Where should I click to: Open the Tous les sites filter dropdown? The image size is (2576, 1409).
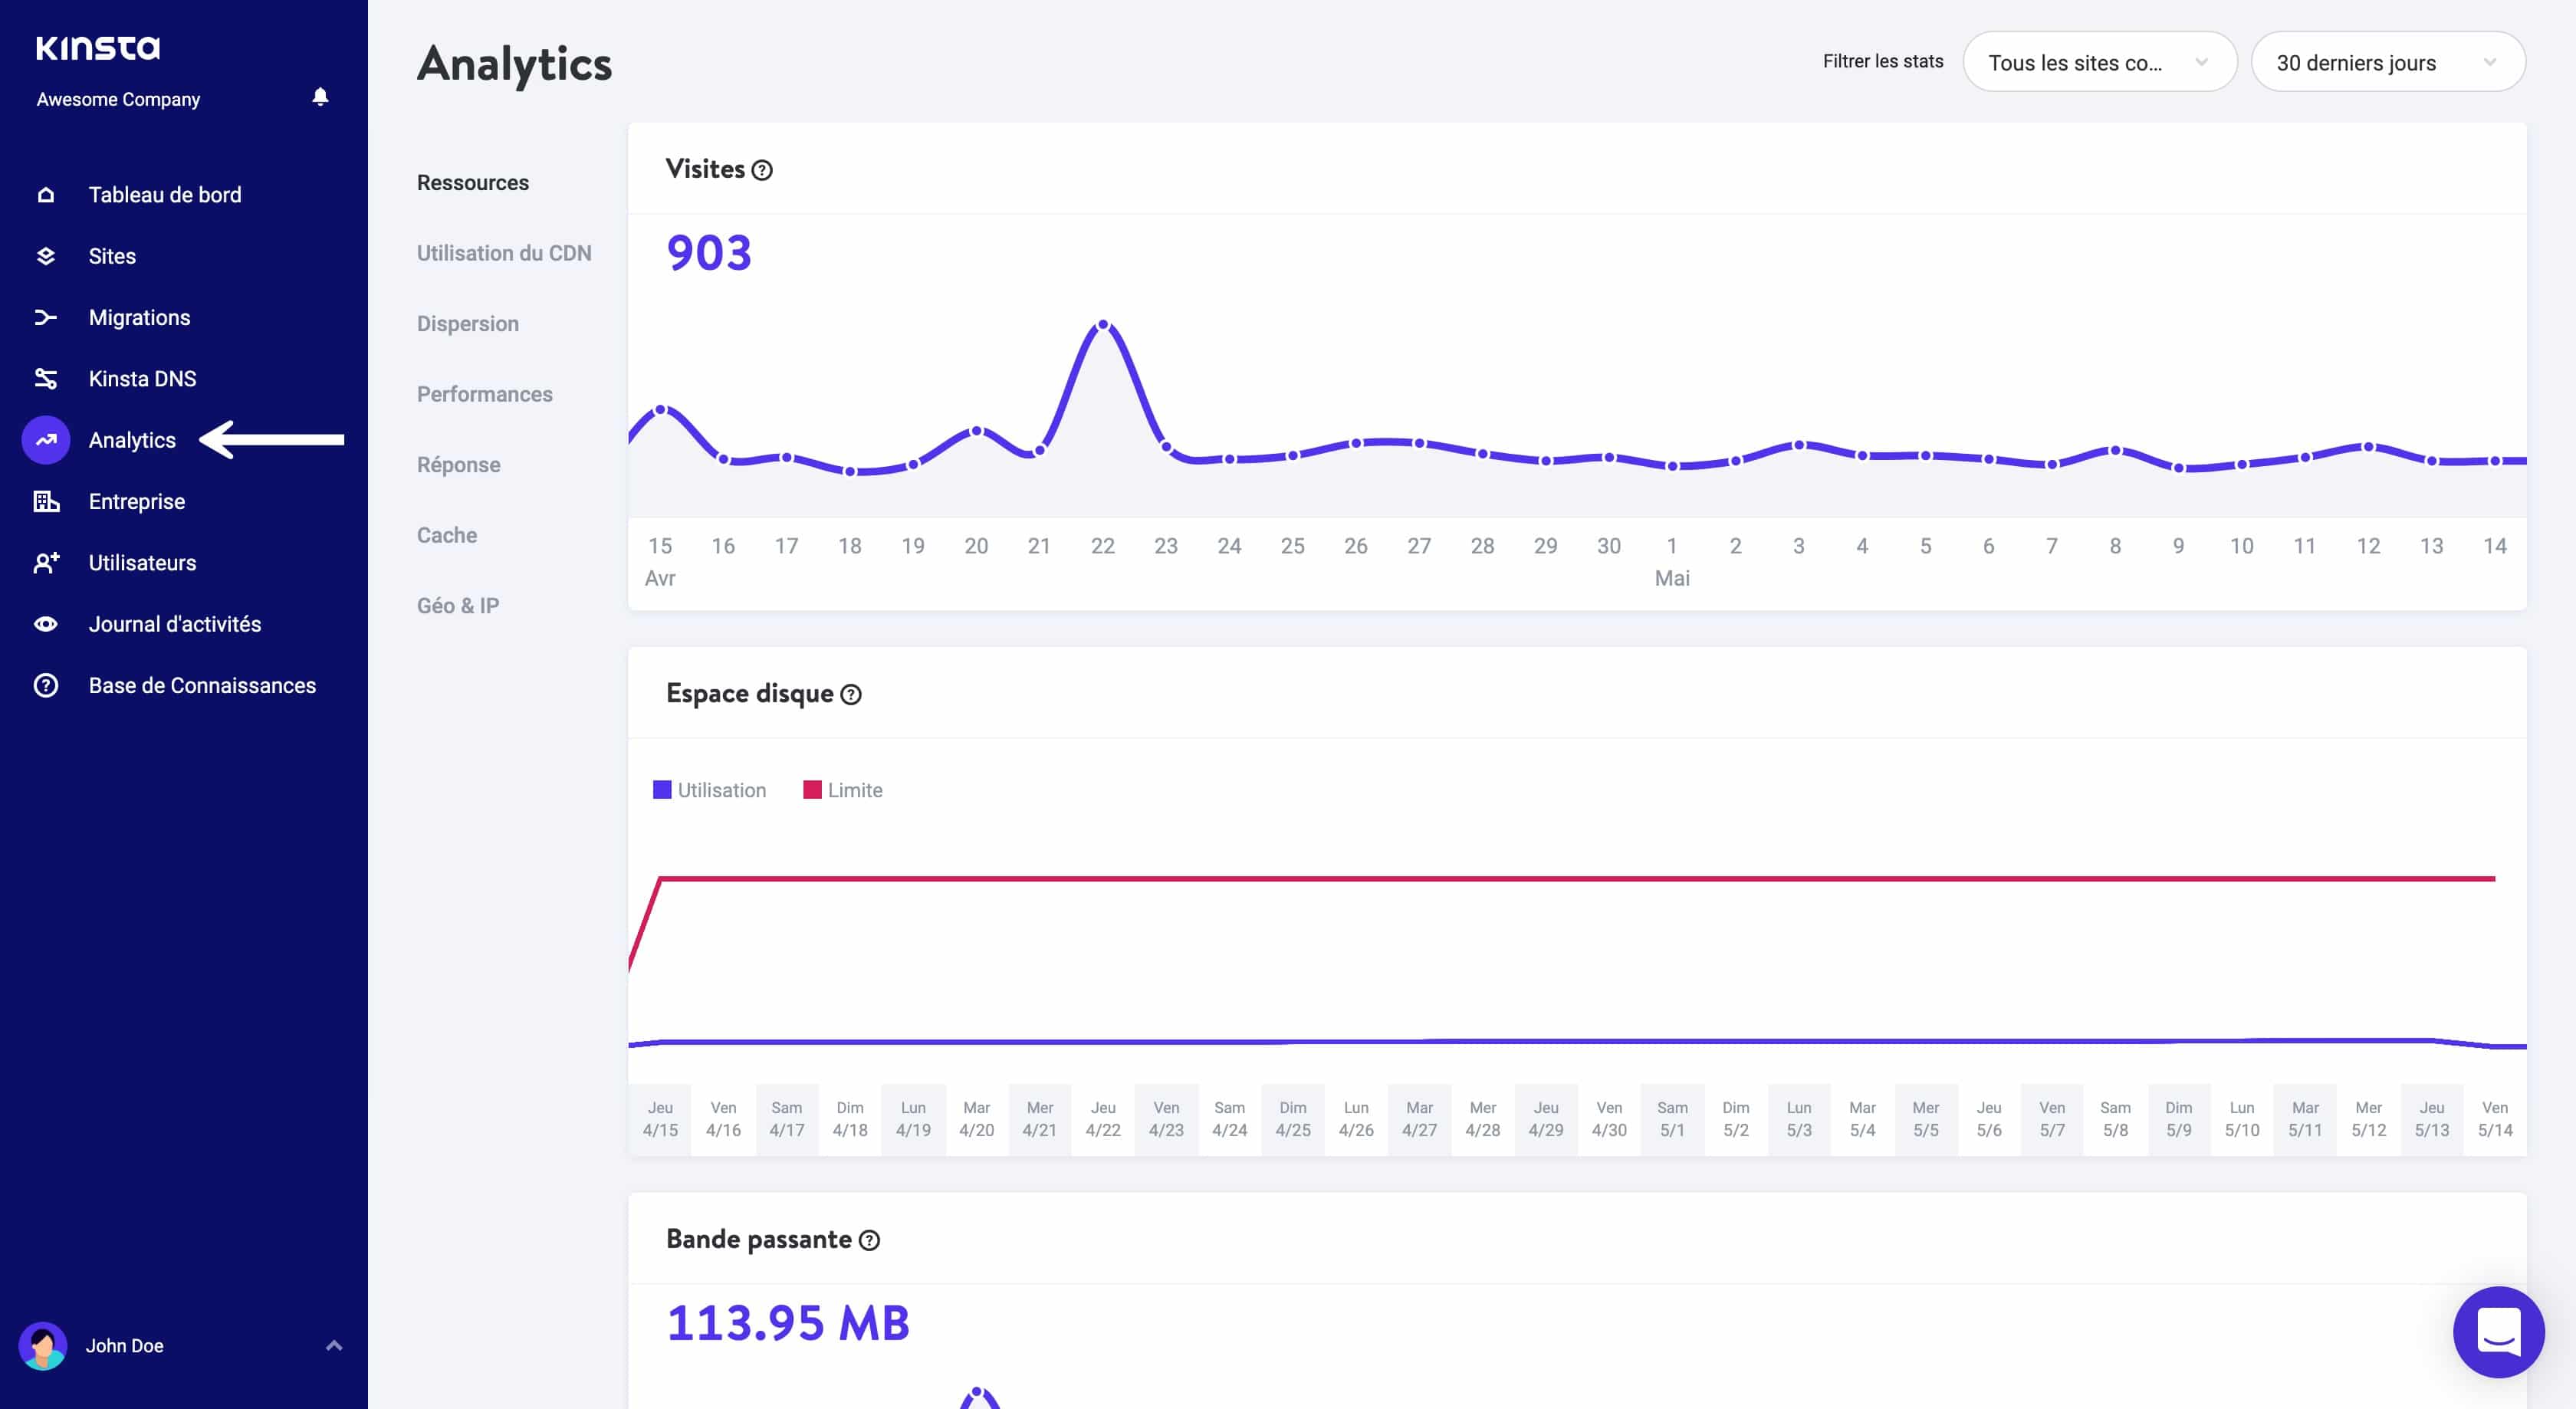(2098, 61)
